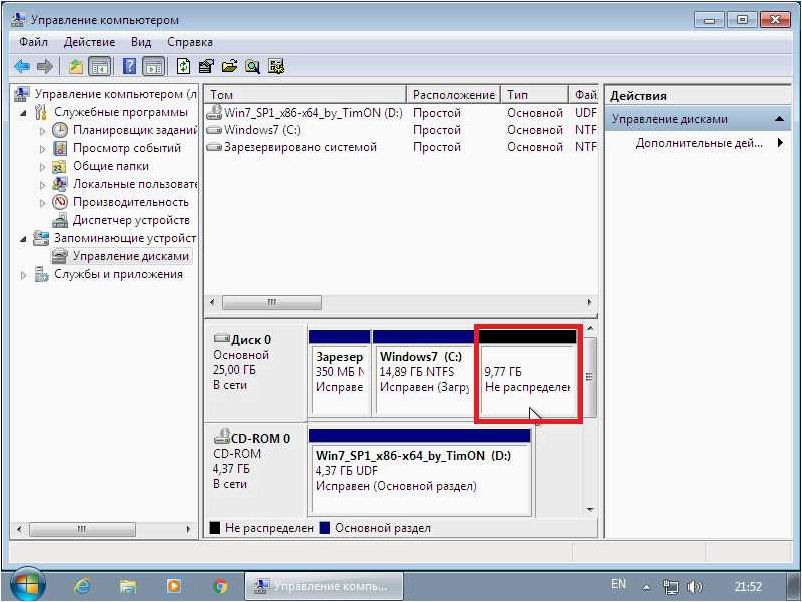Image resolution: width=802 pixels, height=602 pixels.
Task: Toggle the console tree pane icon
Action: click(x=100, y=66)
